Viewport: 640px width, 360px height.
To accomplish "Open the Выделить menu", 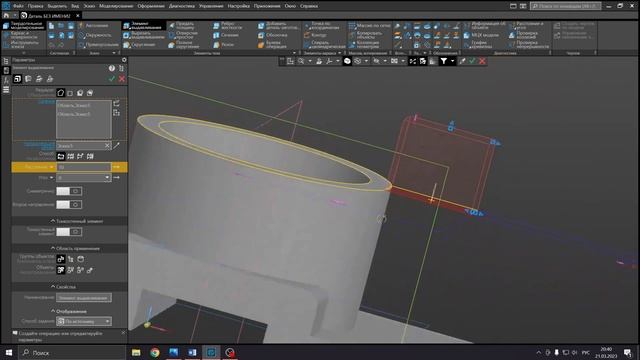I will 57,6.
